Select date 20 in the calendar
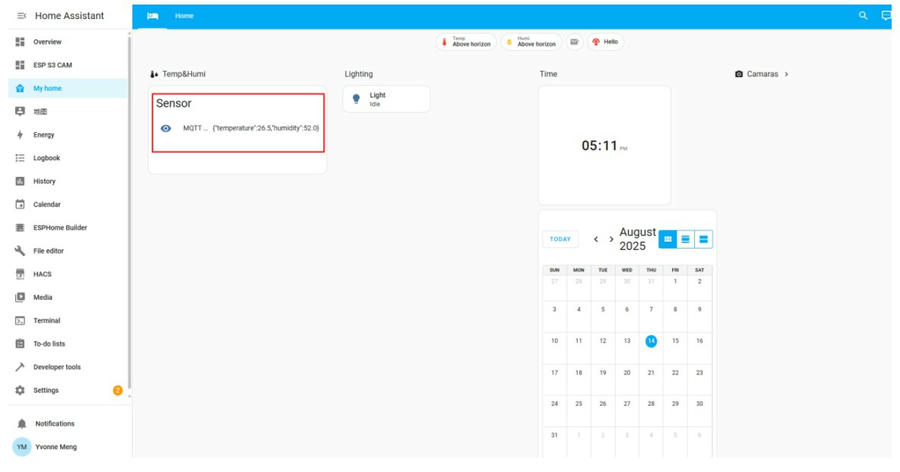The image size is (900, 472). pyautogui.click(x=627, y=373)
